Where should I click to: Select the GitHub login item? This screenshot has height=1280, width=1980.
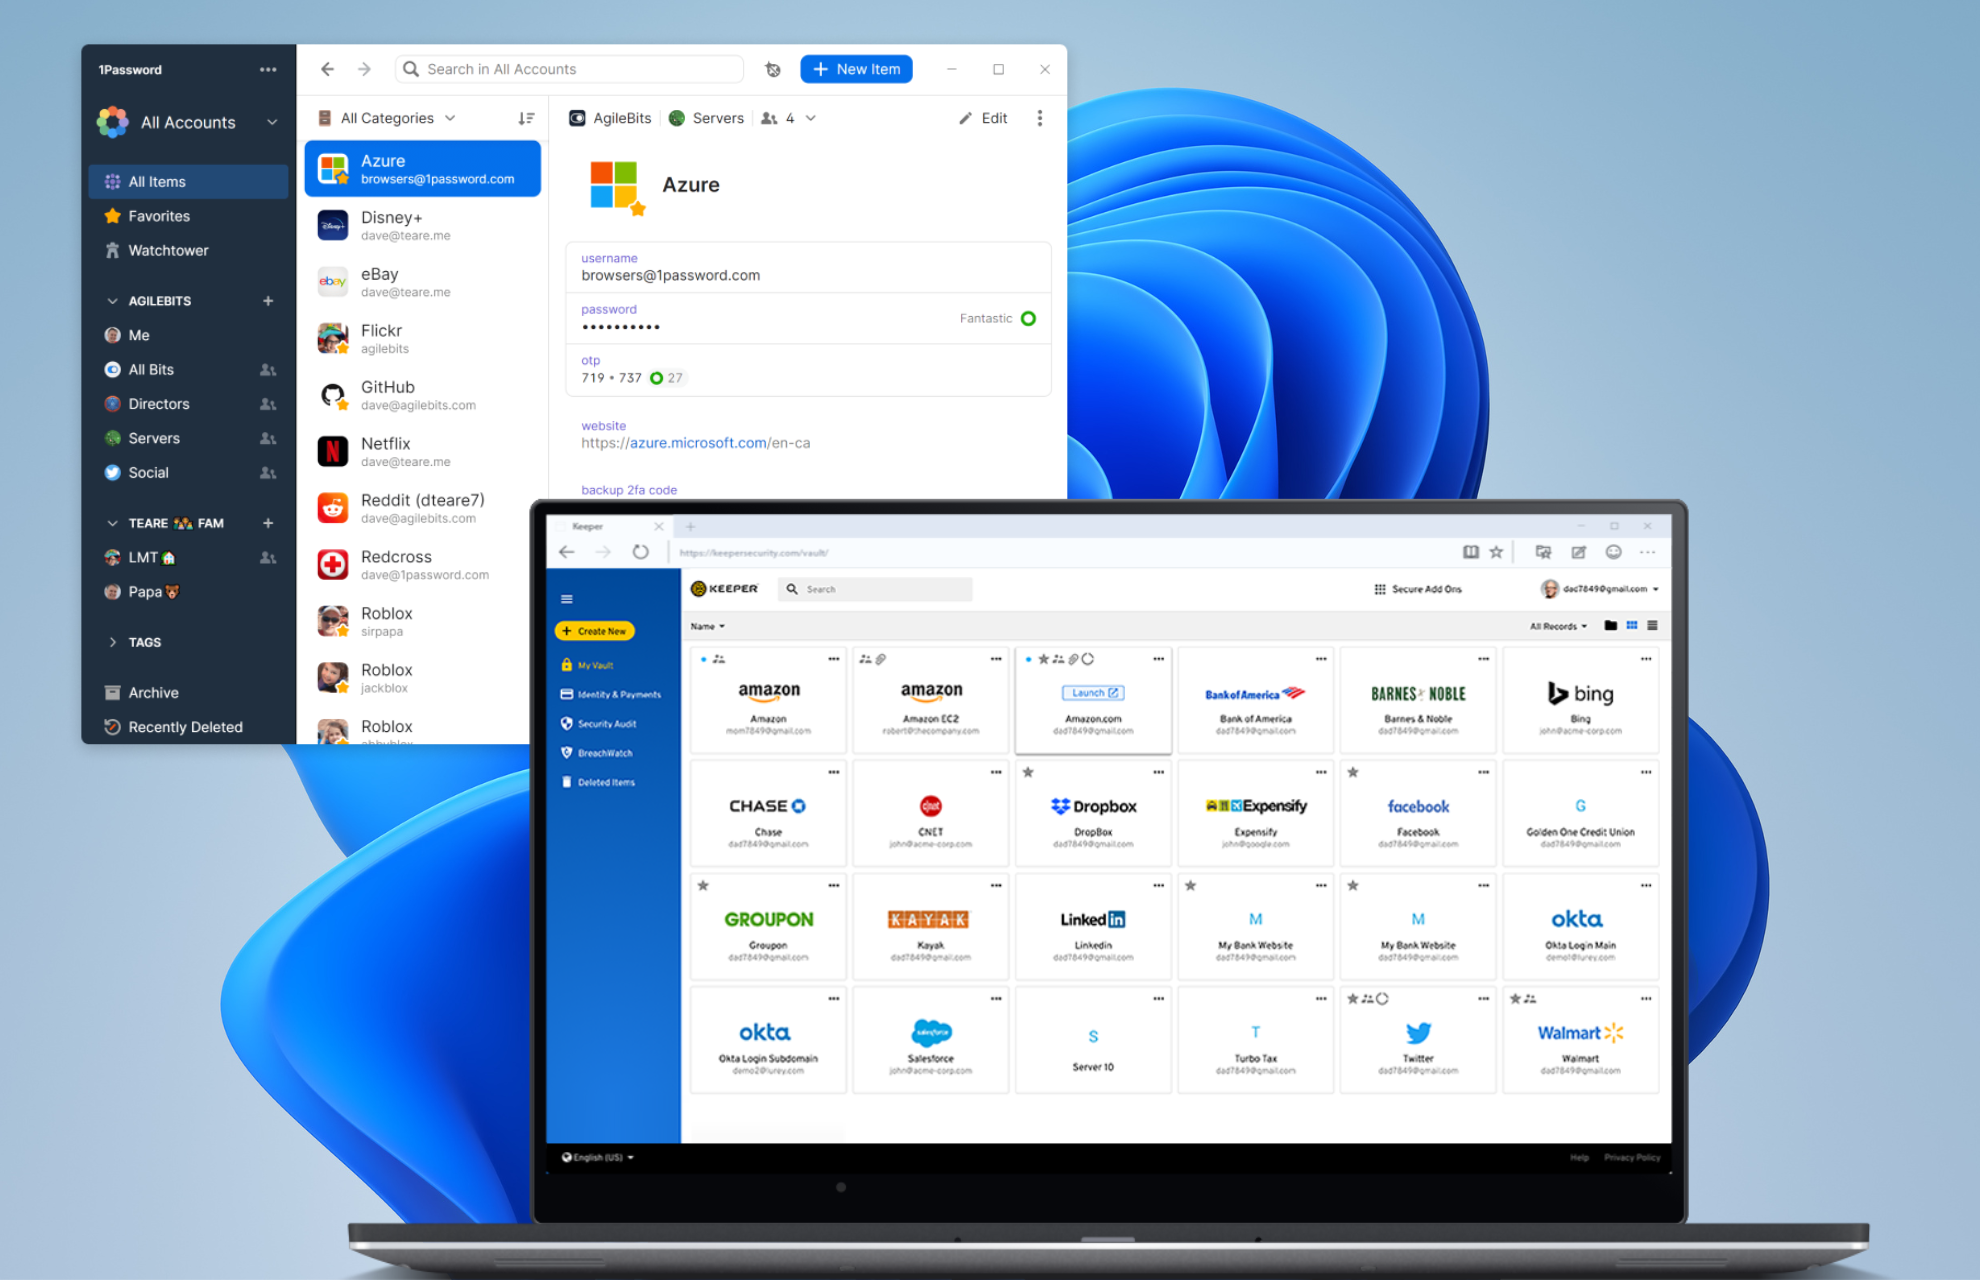pos(422,395)
